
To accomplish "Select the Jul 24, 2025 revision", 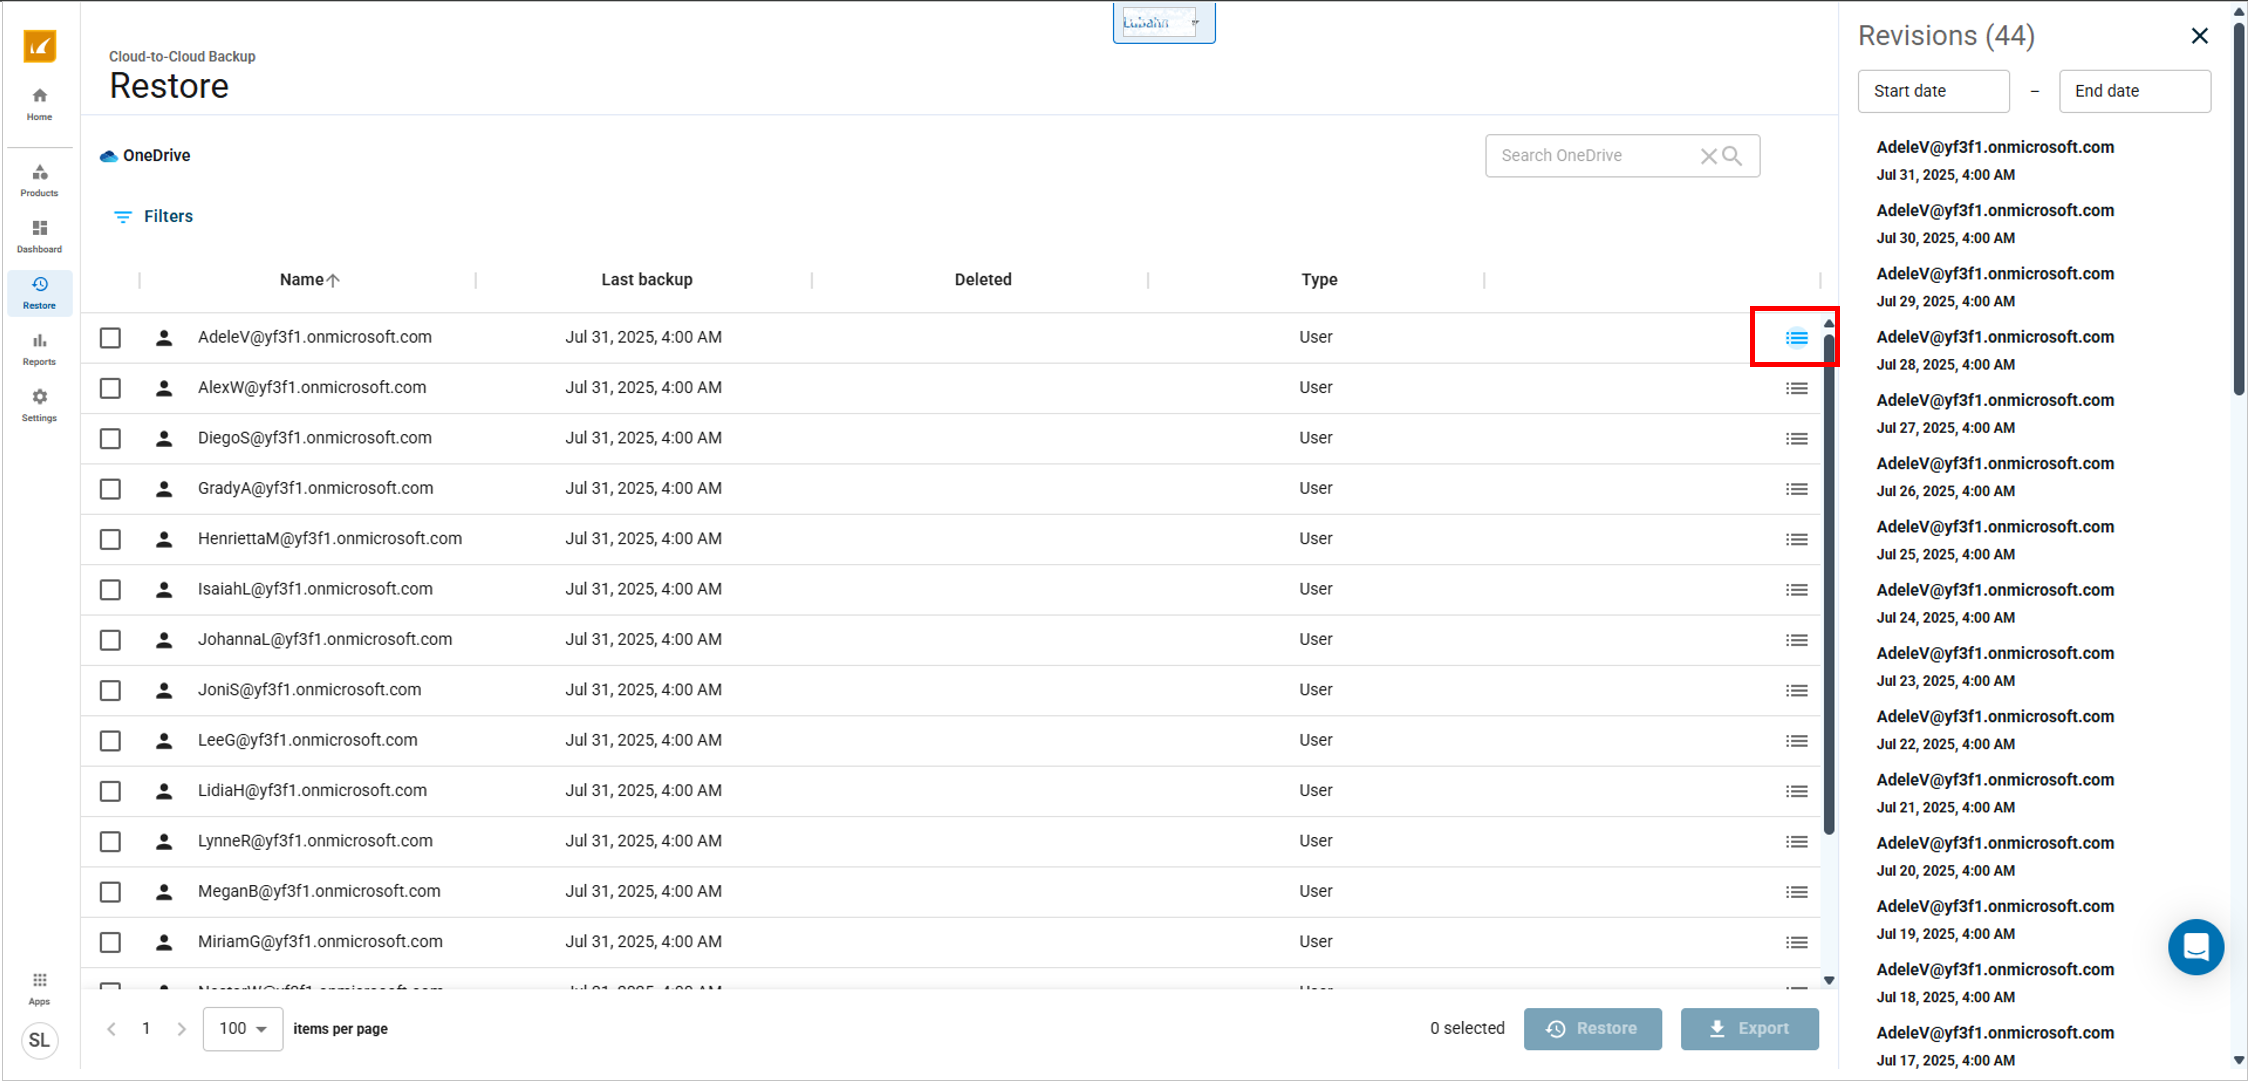I will pyautogui.click(x=1995, y=603).
